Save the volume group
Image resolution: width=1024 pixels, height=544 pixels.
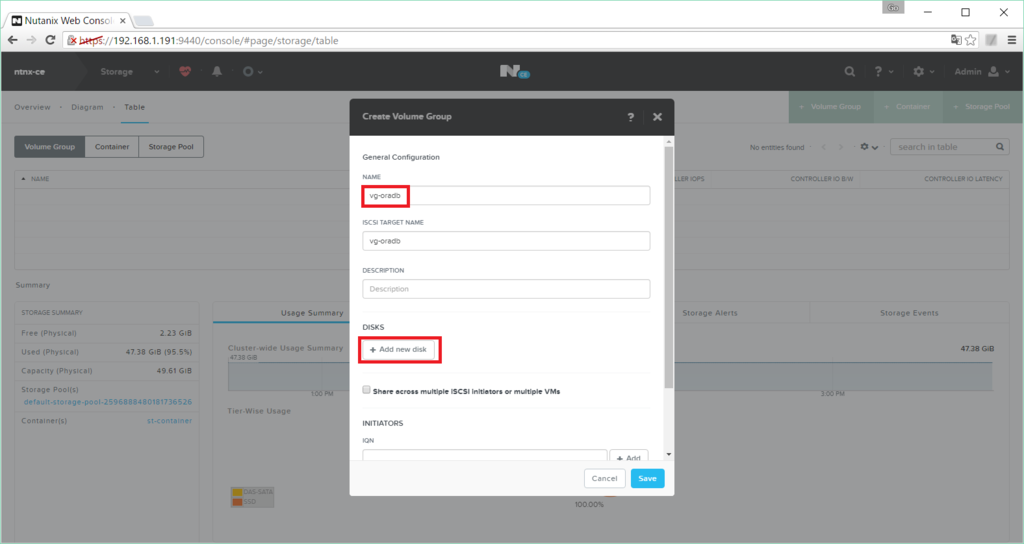coord(647,479)
